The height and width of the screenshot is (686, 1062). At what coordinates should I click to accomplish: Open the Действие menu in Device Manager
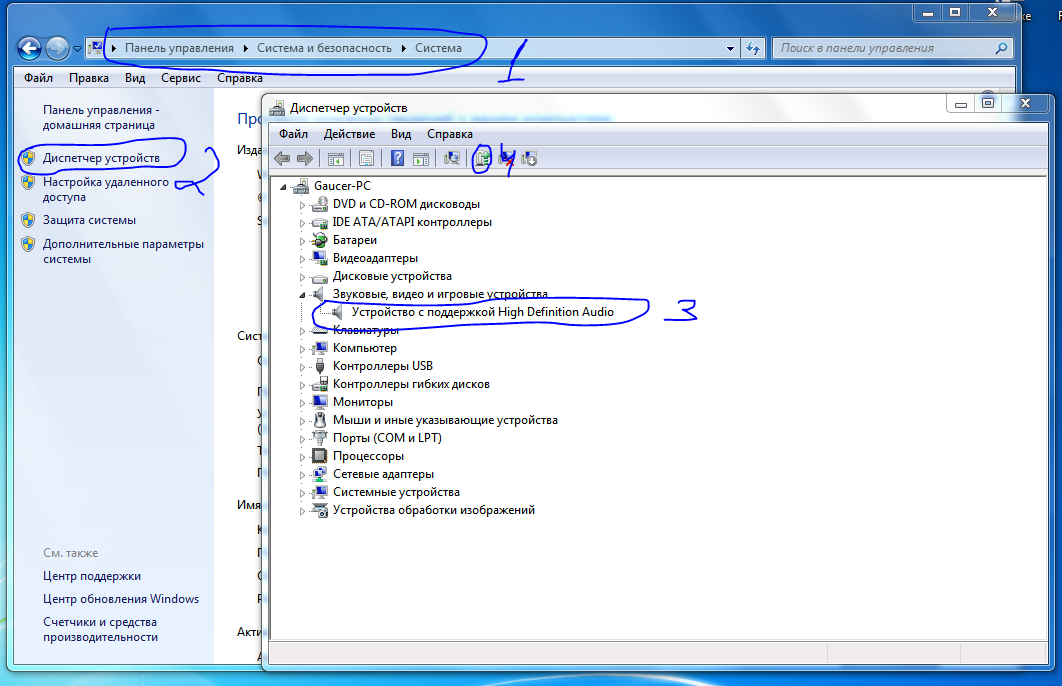point(350,134)
